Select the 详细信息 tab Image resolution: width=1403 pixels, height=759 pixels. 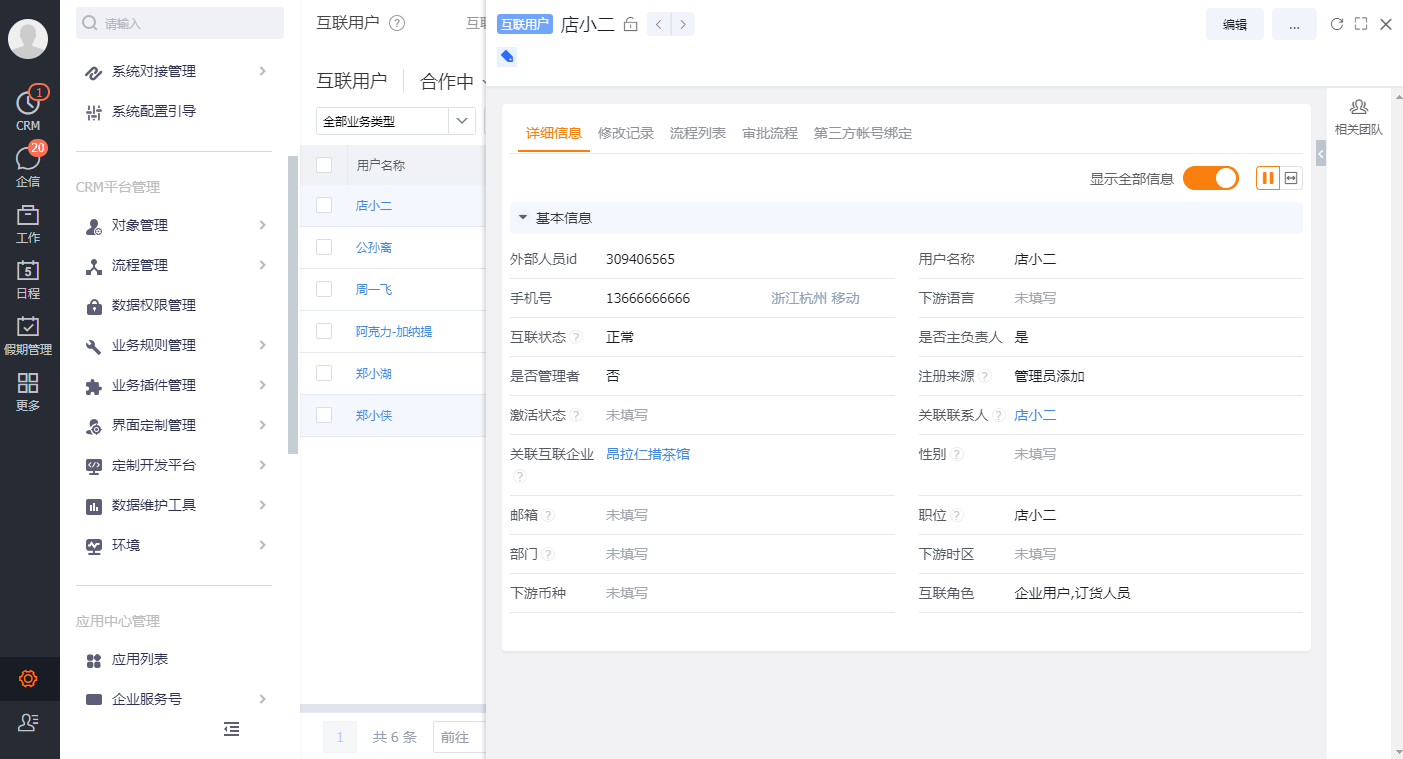click(x=554, y=133)
